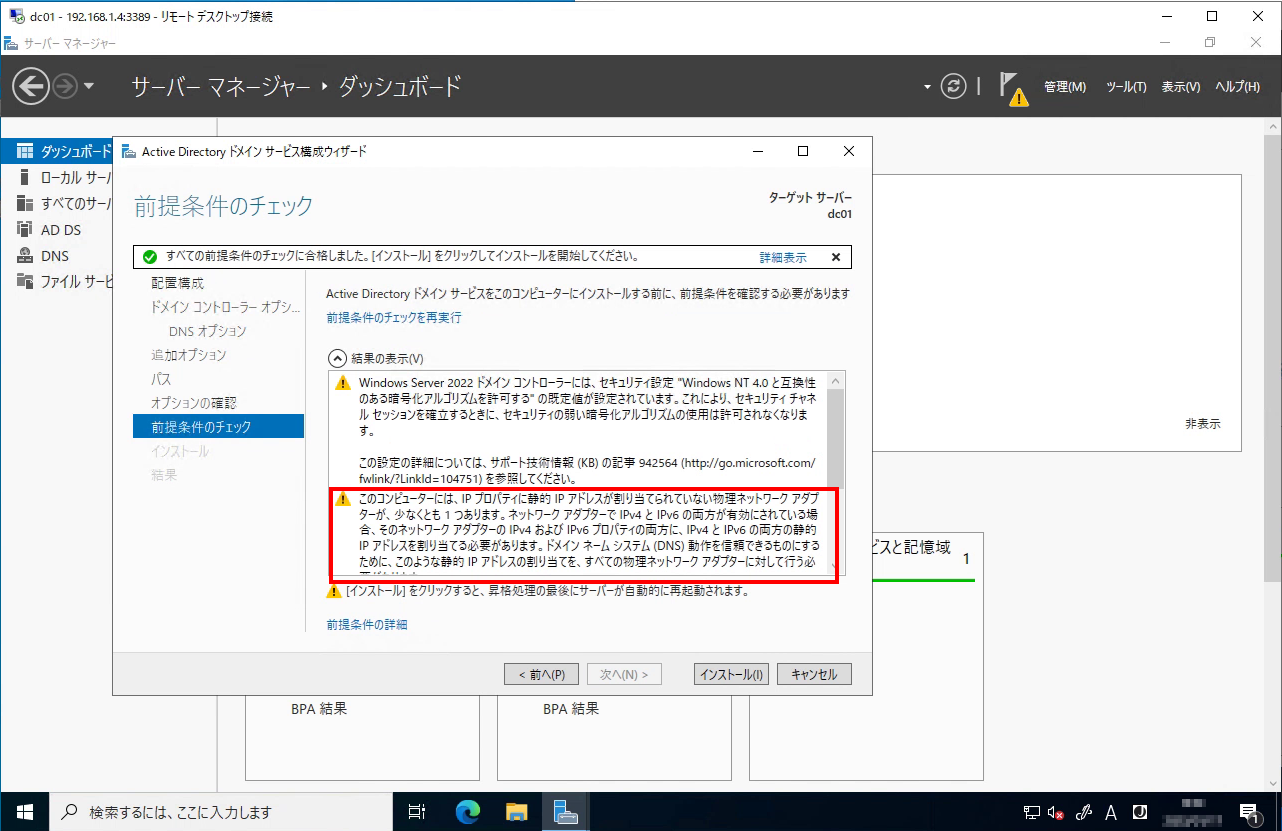Dismiss the prerequisites passed notification
The height and width of the screenshot is (831, 1282).
tap(836, 257)
